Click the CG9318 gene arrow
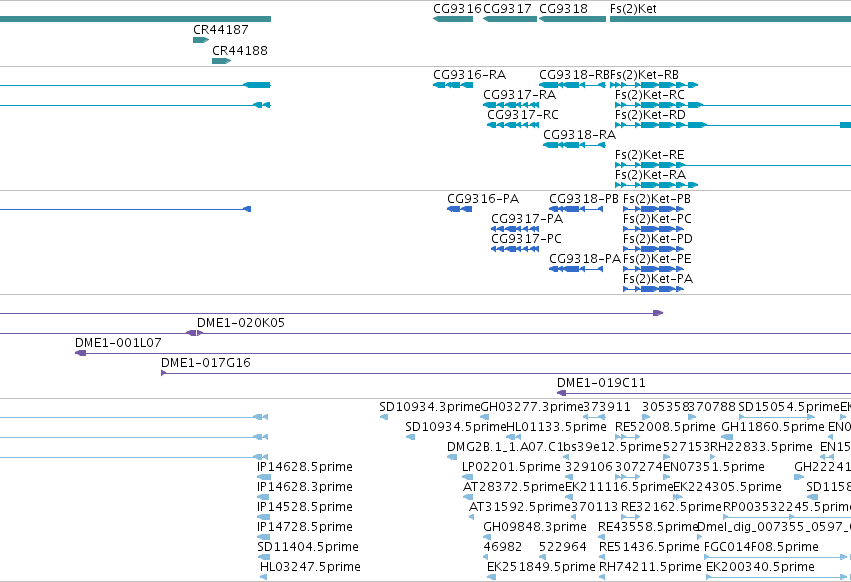Screen dimensions: 851x582 (x=573, y=19)
